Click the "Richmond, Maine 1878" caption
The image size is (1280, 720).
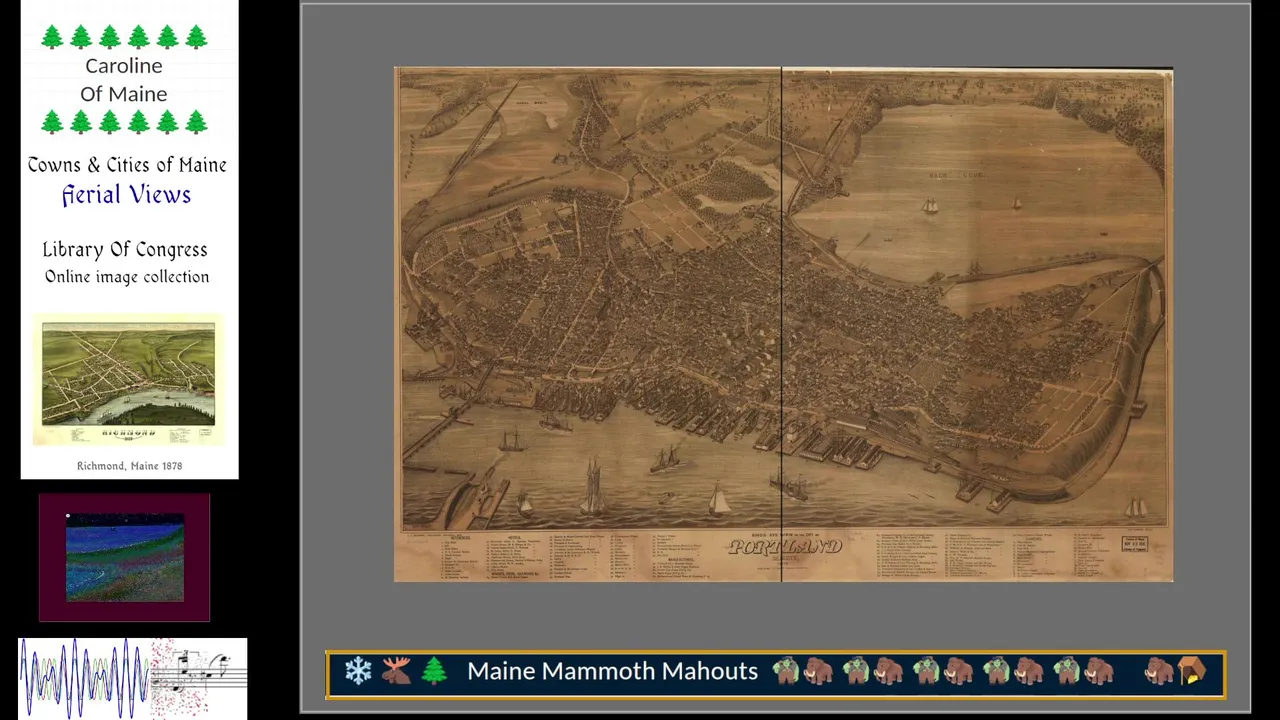[x=129, y=466]
